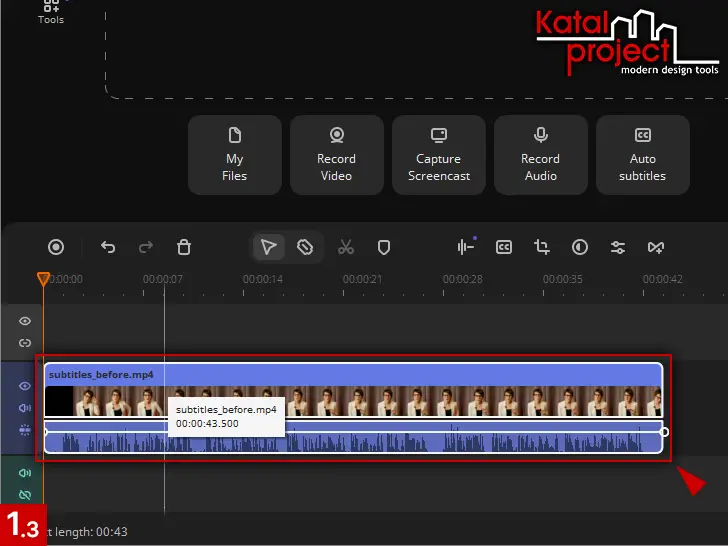Click the Auto subtitles button

click(x=642, y=154)
